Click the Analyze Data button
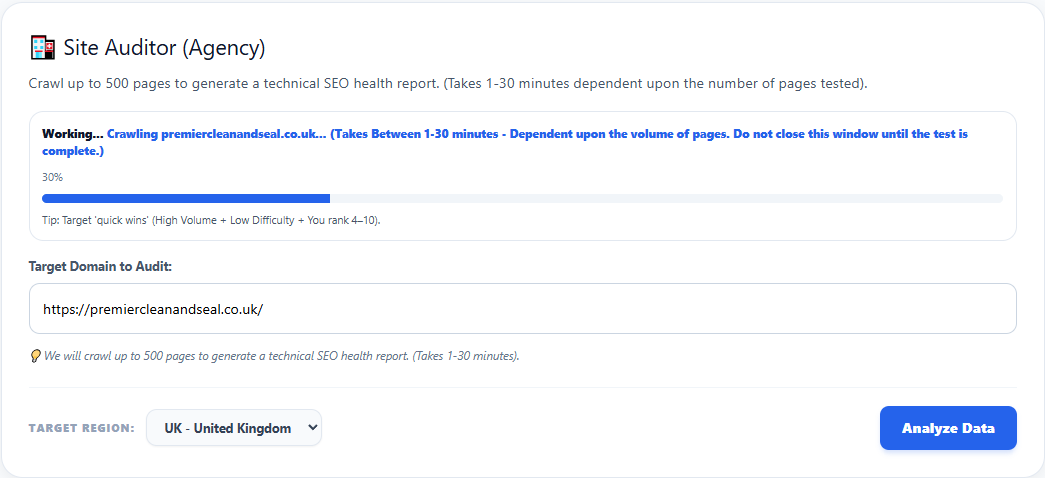This screenshot has height=478, width=1045. click(948, 428)
